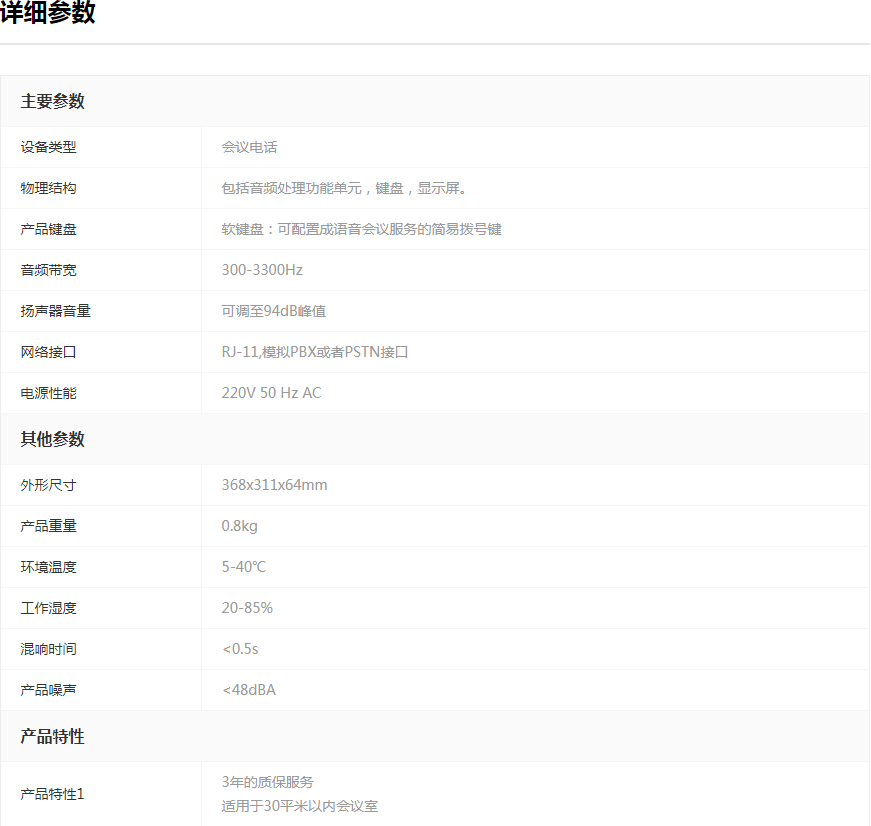Click the 详细参数 page heading

coord(48,13)
